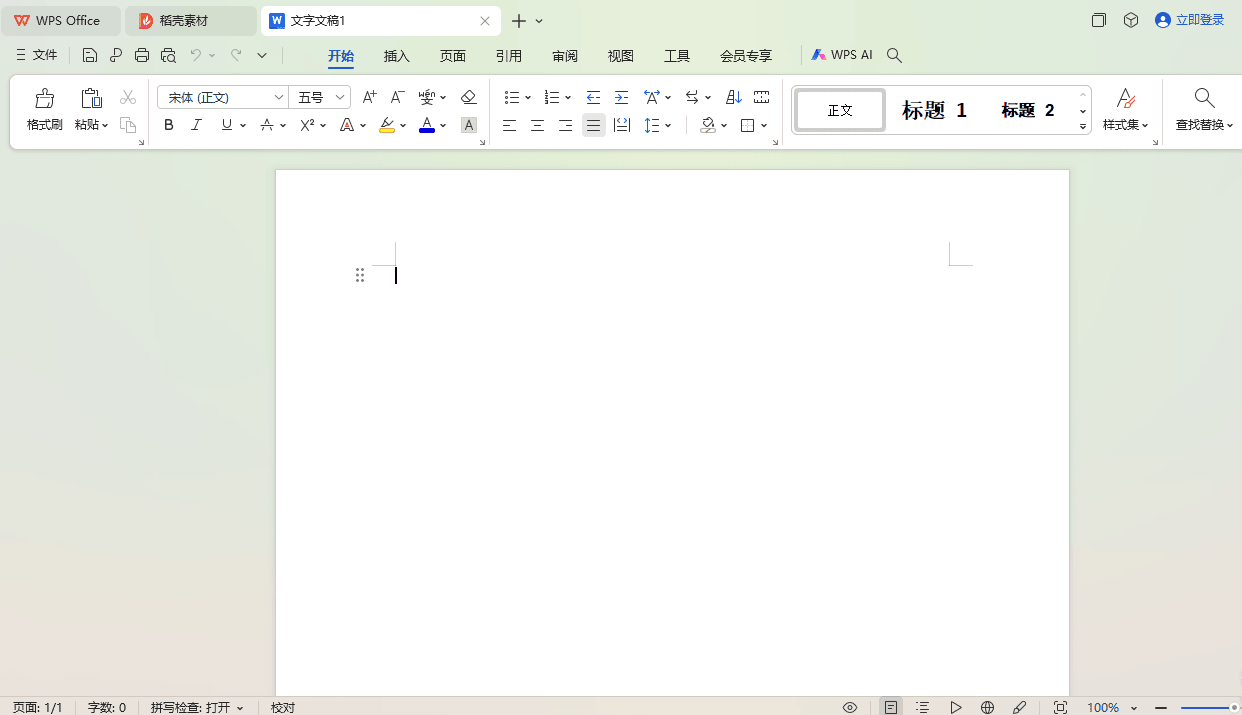Open Find and Replace (查找替换)
Viewport: 1242px width, 715px height.
tap(1204, 109)
